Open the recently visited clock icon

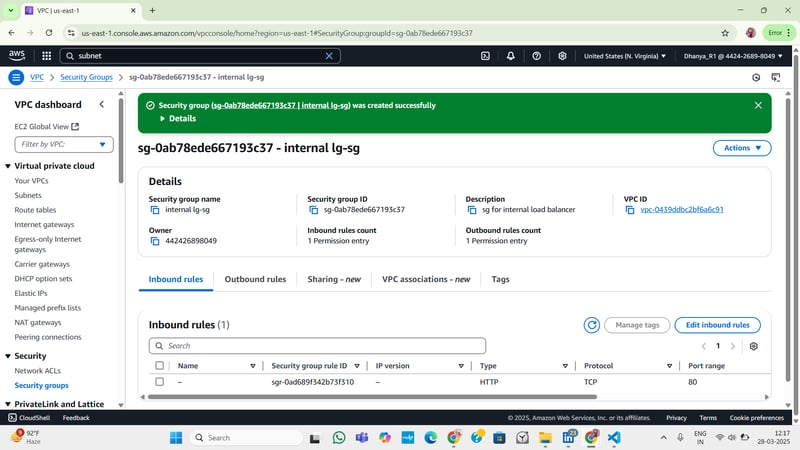tap(756, 78)
